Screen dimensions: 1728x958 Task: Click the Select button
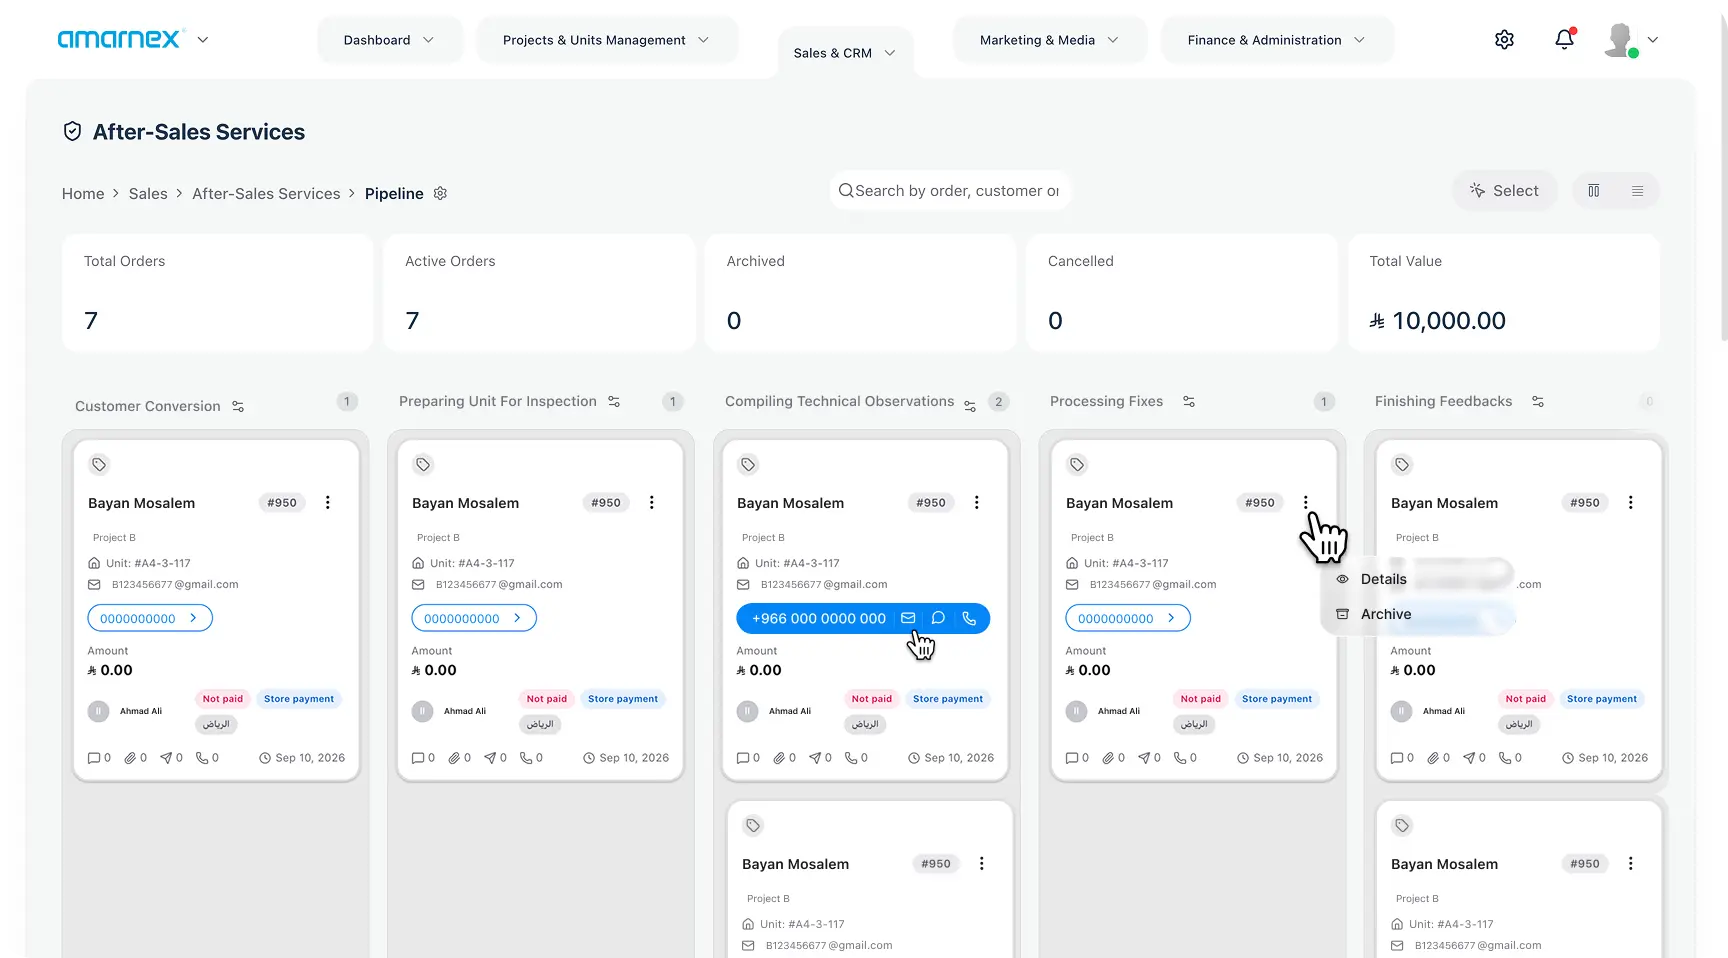tap(1504, 191)
